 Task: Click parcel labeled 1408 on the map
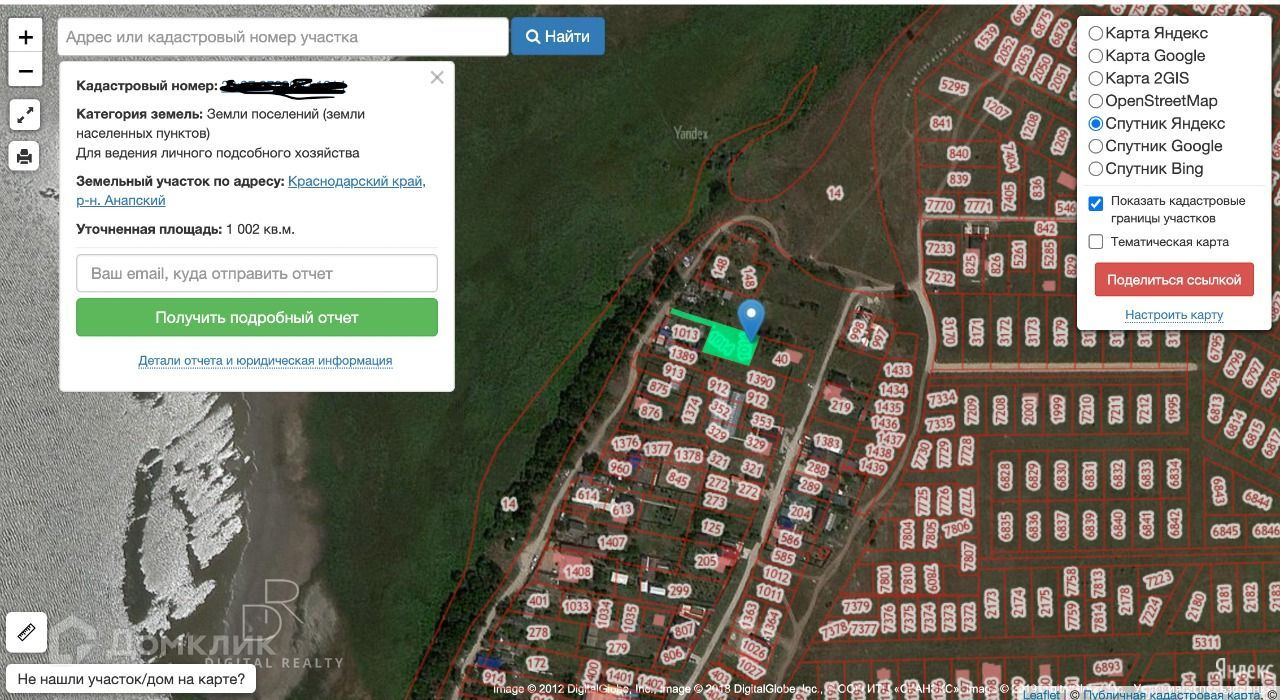(x=577, y=572)
